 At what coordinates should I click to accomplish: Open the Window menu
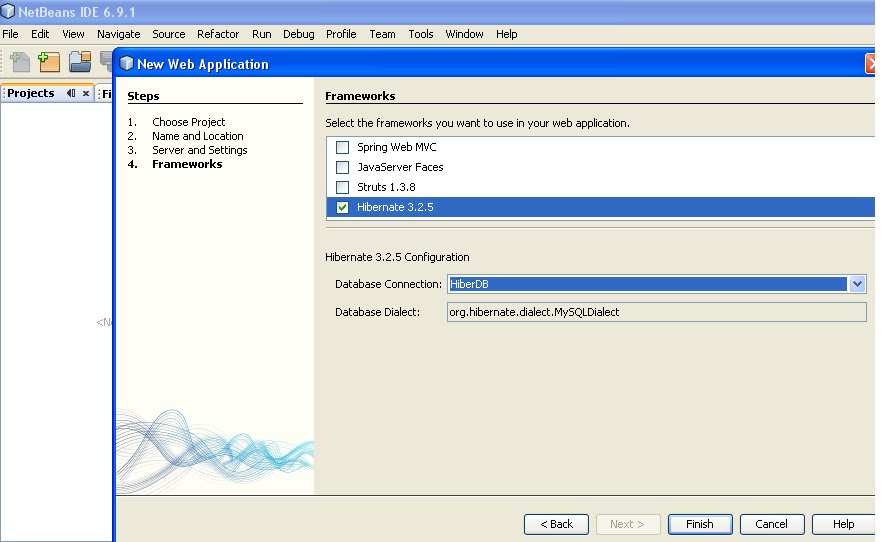pyautogui.click(x=464, y=34)
